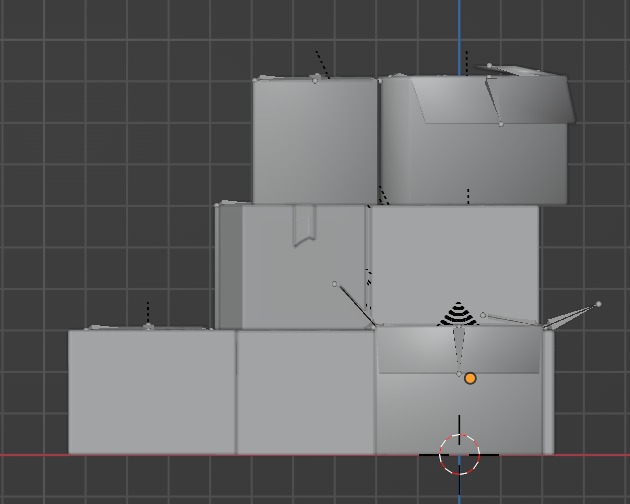This screenshot has width=630, height=504.
Task: Select the top-left closed box
Action: (315, 141)
